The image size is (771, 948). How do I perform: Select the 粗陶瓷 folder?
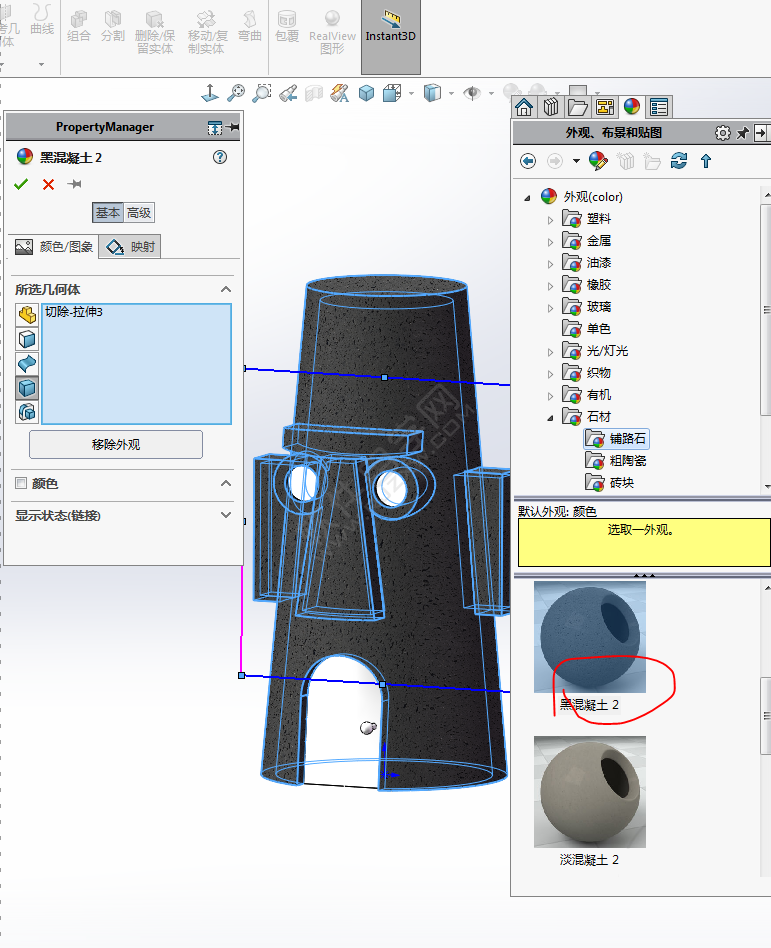pos(616,461)
